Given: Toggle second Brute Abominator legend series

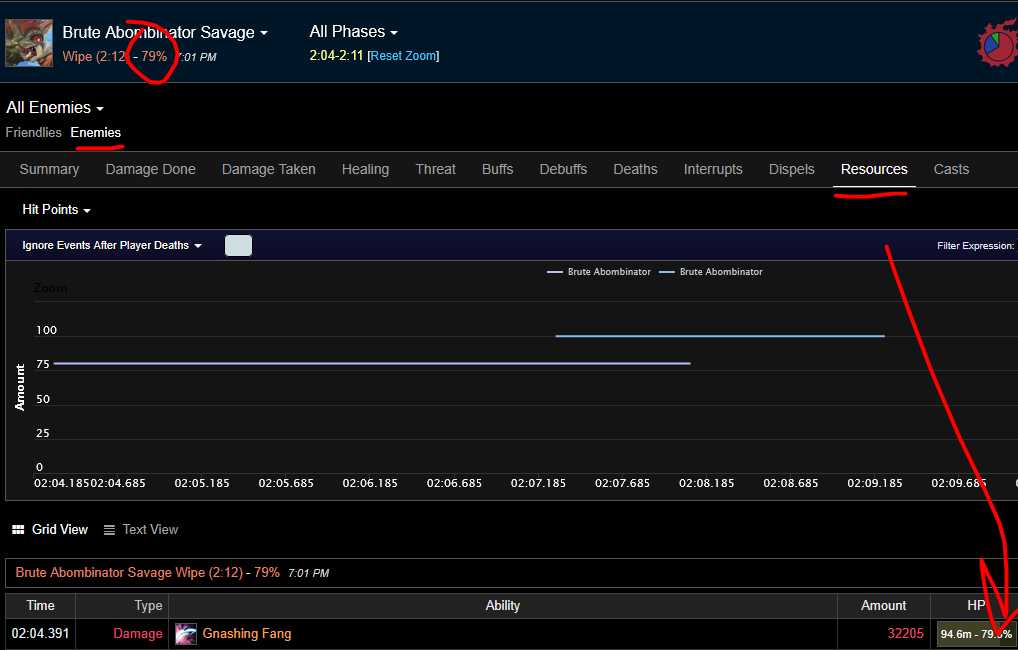Looking at the screenshot, I should coord(711,272).
